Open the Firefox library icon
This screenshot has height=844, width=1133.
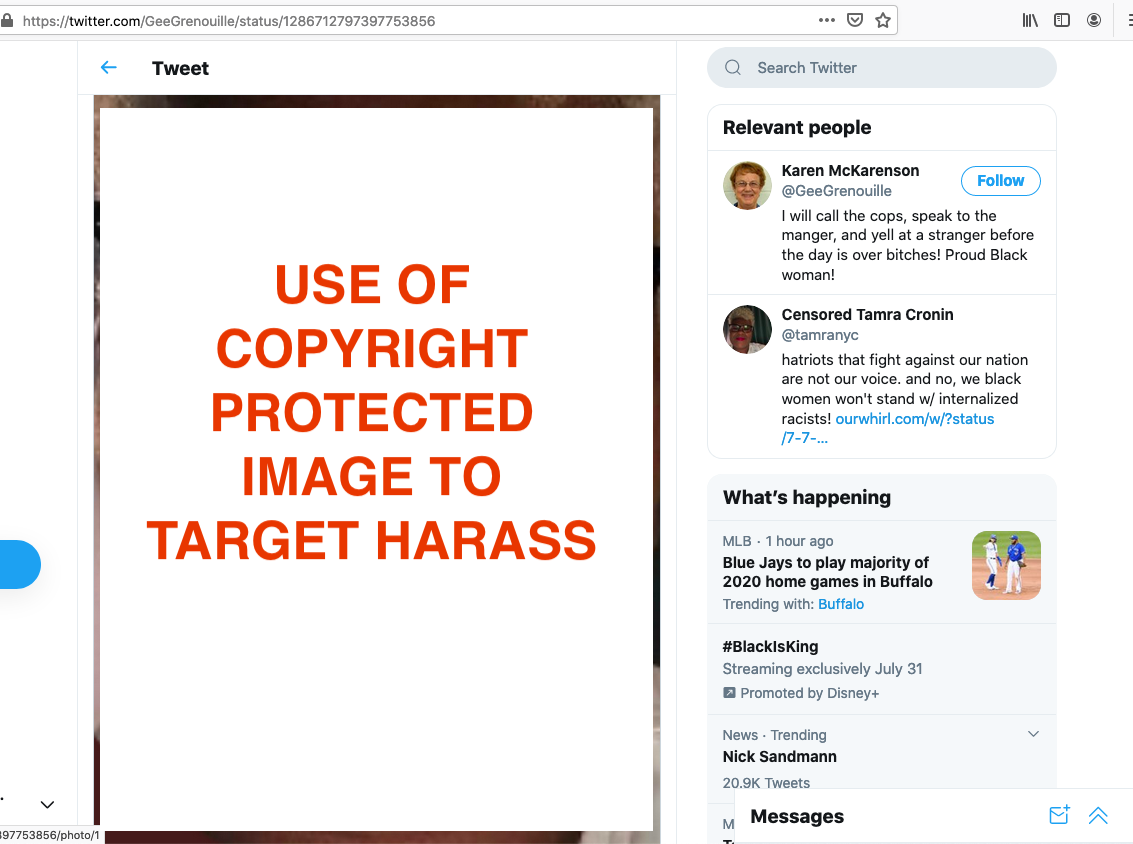tap(1030, 20)
